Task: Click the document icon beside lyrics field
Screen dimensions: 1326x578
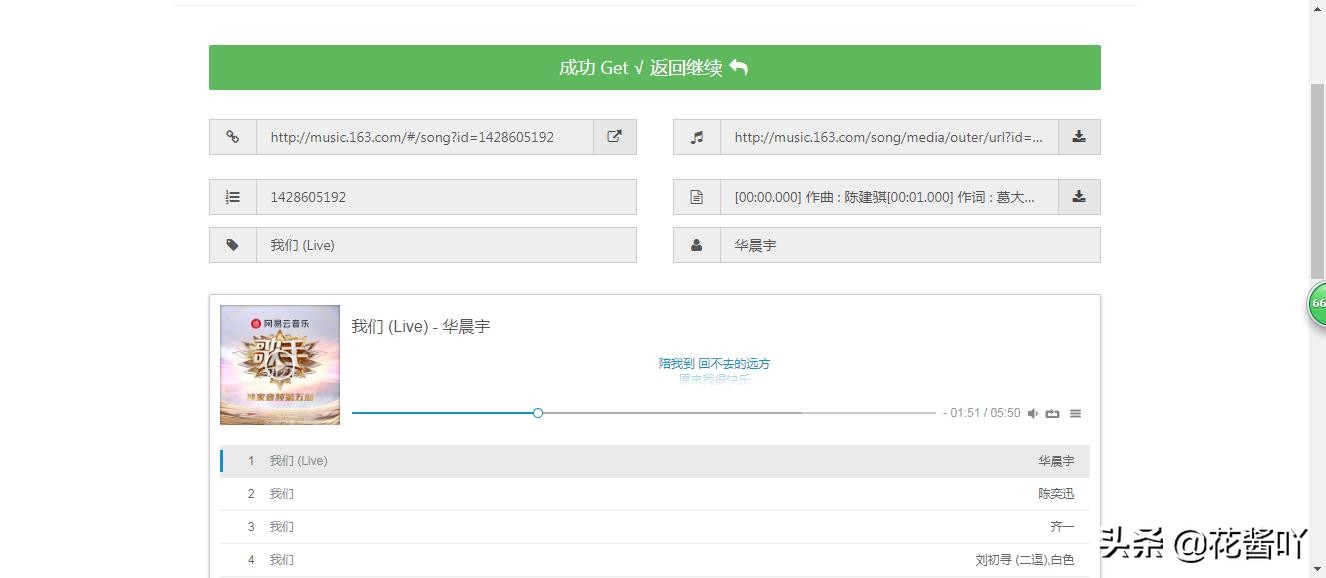Action: pos(697,197)
